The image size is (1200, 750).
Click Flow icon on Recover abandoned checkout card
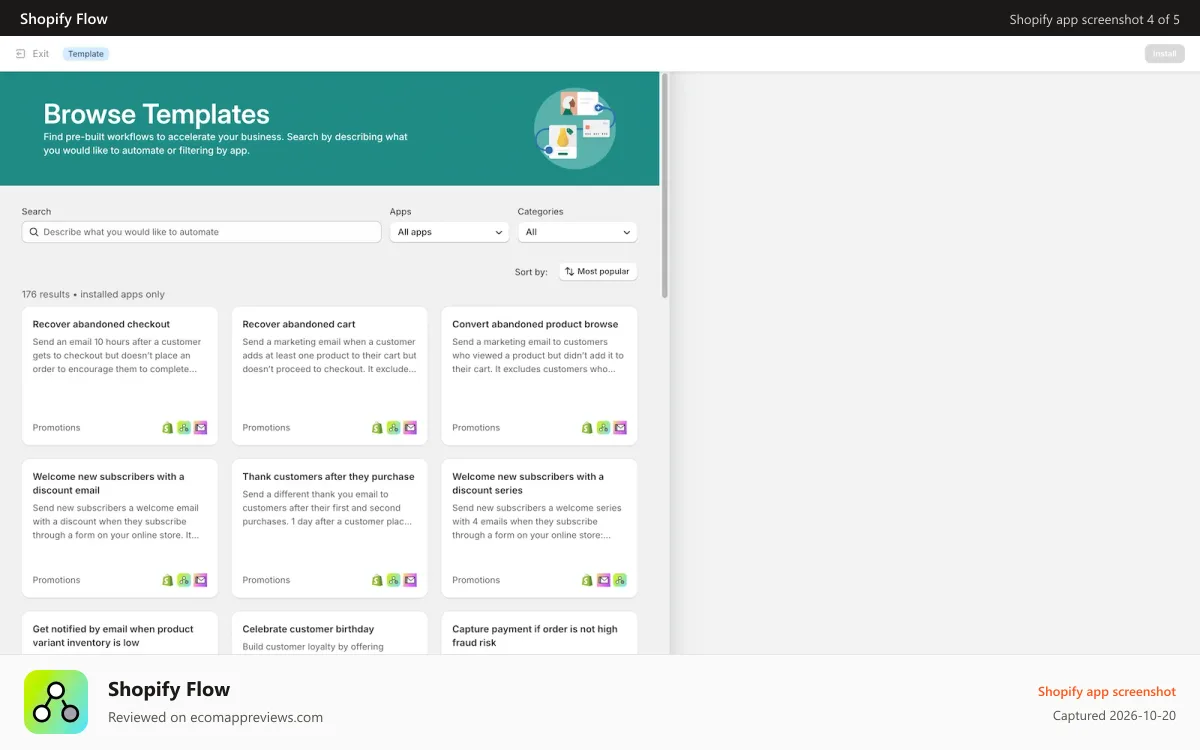click(184, 428)
